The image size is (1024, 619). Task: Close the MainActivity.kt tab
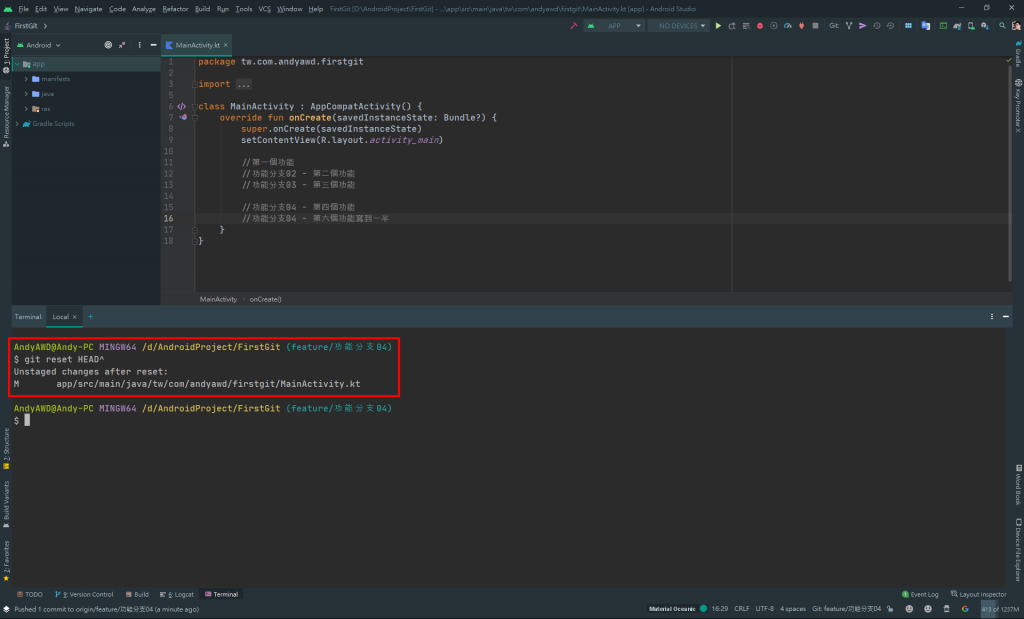225,44
